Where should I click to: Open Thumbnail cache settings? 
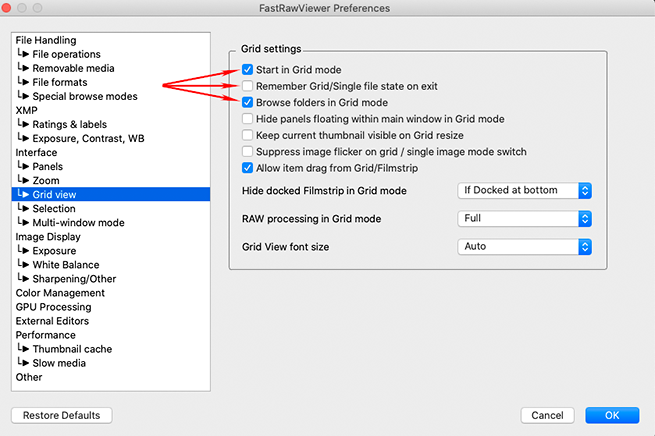(x=72, y=349)
